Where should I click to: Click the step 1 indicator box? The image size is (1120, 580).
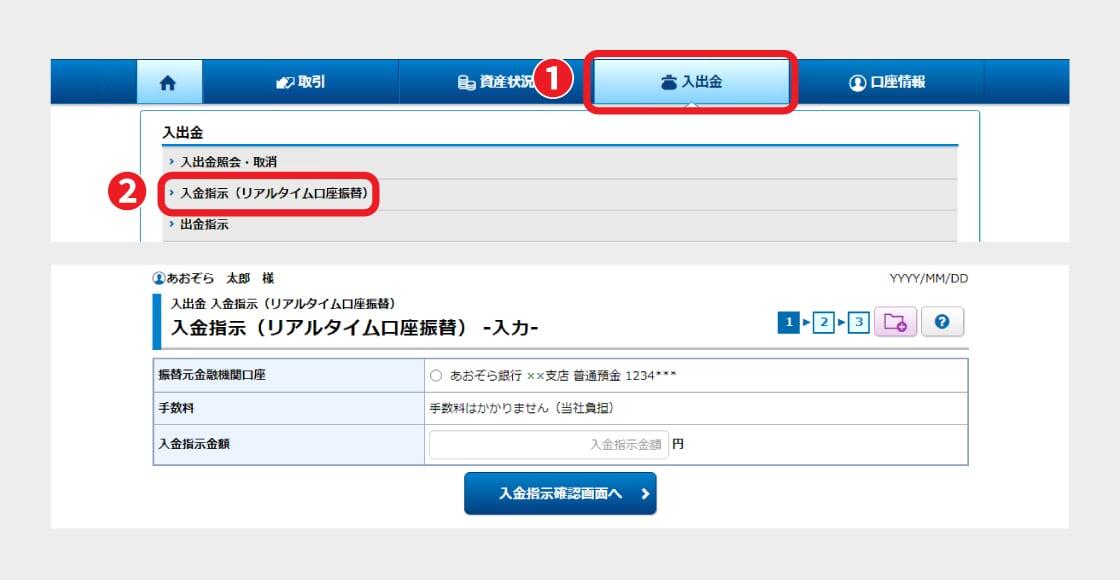789,322
